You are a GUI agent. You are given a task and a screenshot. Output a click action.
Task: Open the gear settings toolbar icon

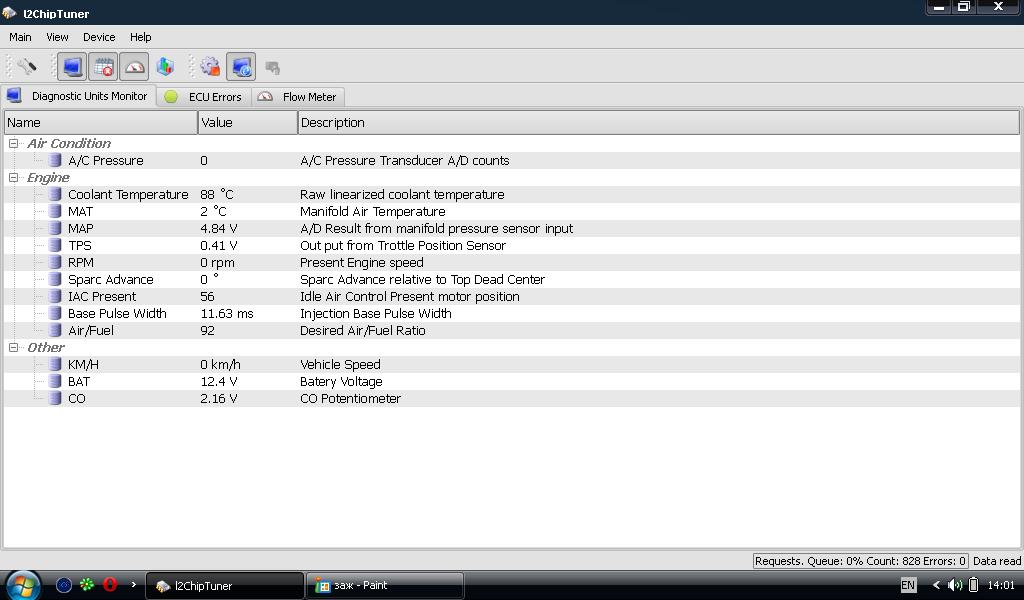pos(210,66)
